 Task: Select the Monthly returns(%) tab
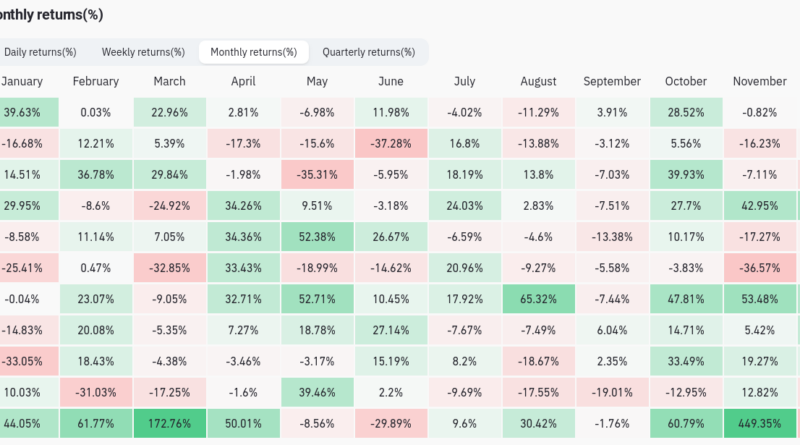pyautogui.click(x=253, y=52)
